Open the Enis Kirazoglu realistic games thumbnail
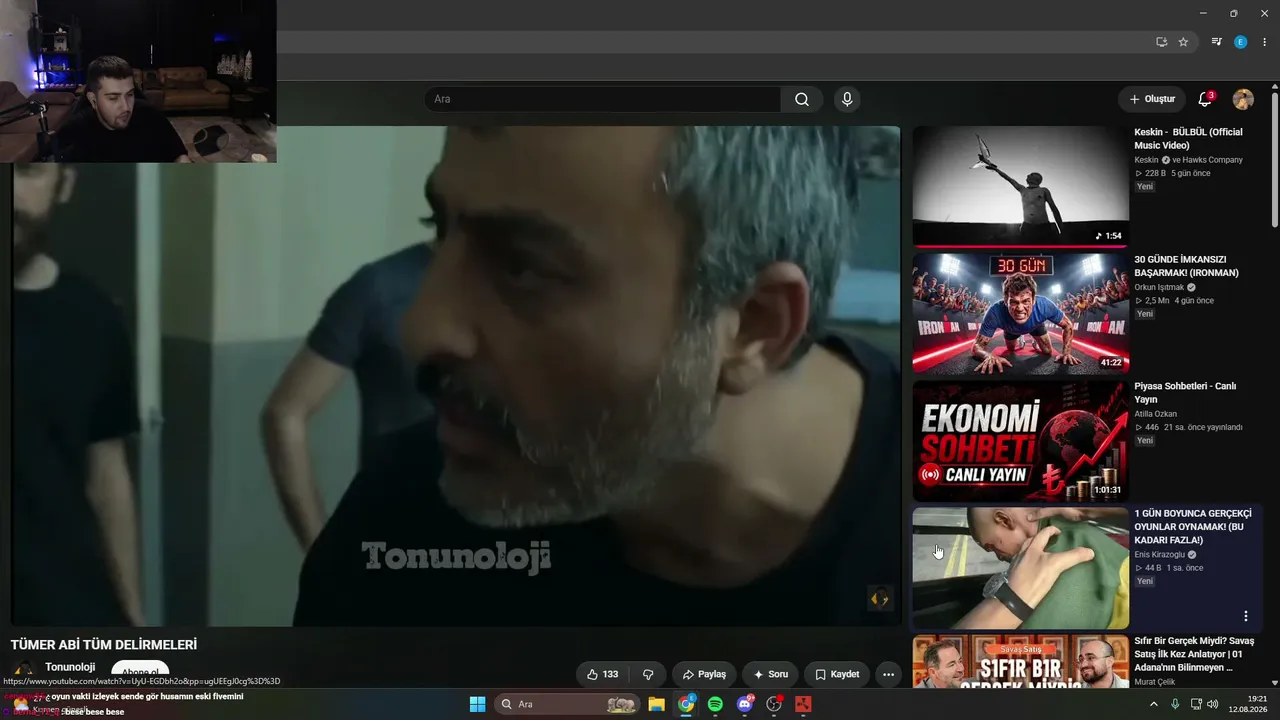 (1020, 567)
